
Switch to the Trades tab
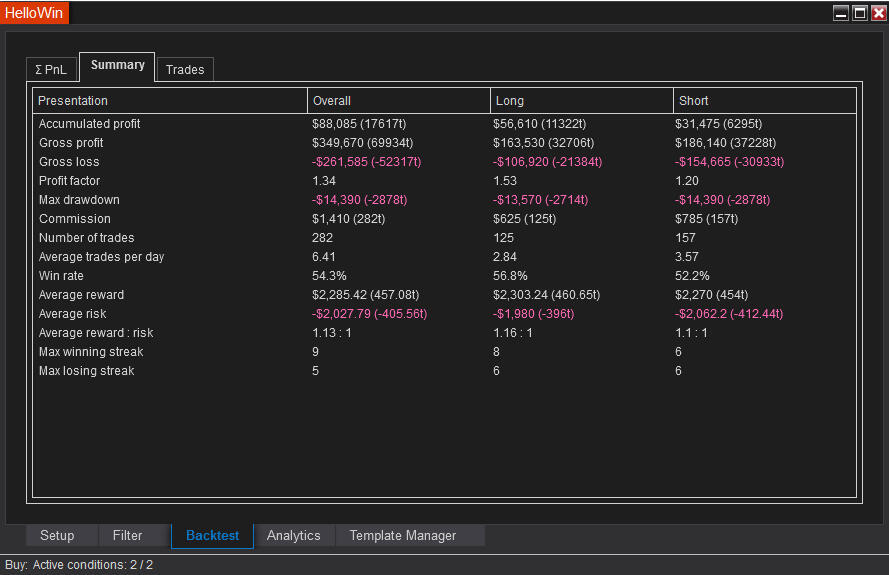(185, 69)
